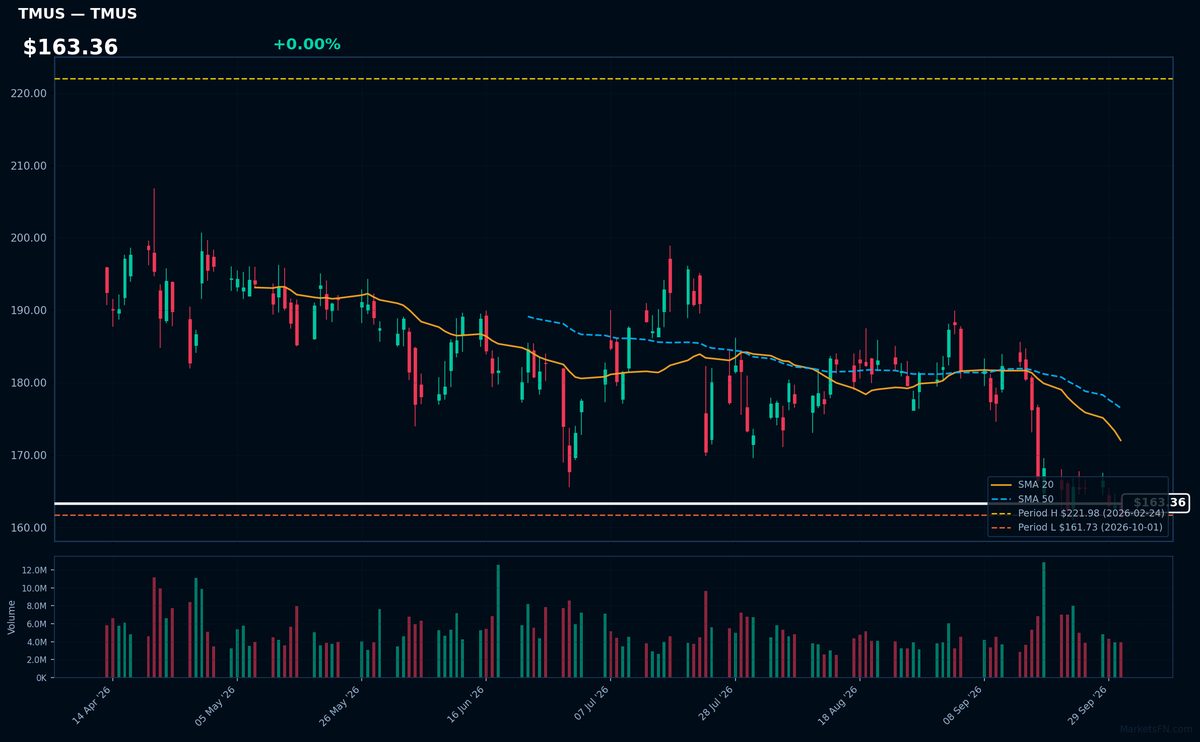Image resolution: width=1200 pixels, height=742 pixels.
Task: Click the 210.00 price axis label
Action: pyautogui.click(x=30, y=166)
